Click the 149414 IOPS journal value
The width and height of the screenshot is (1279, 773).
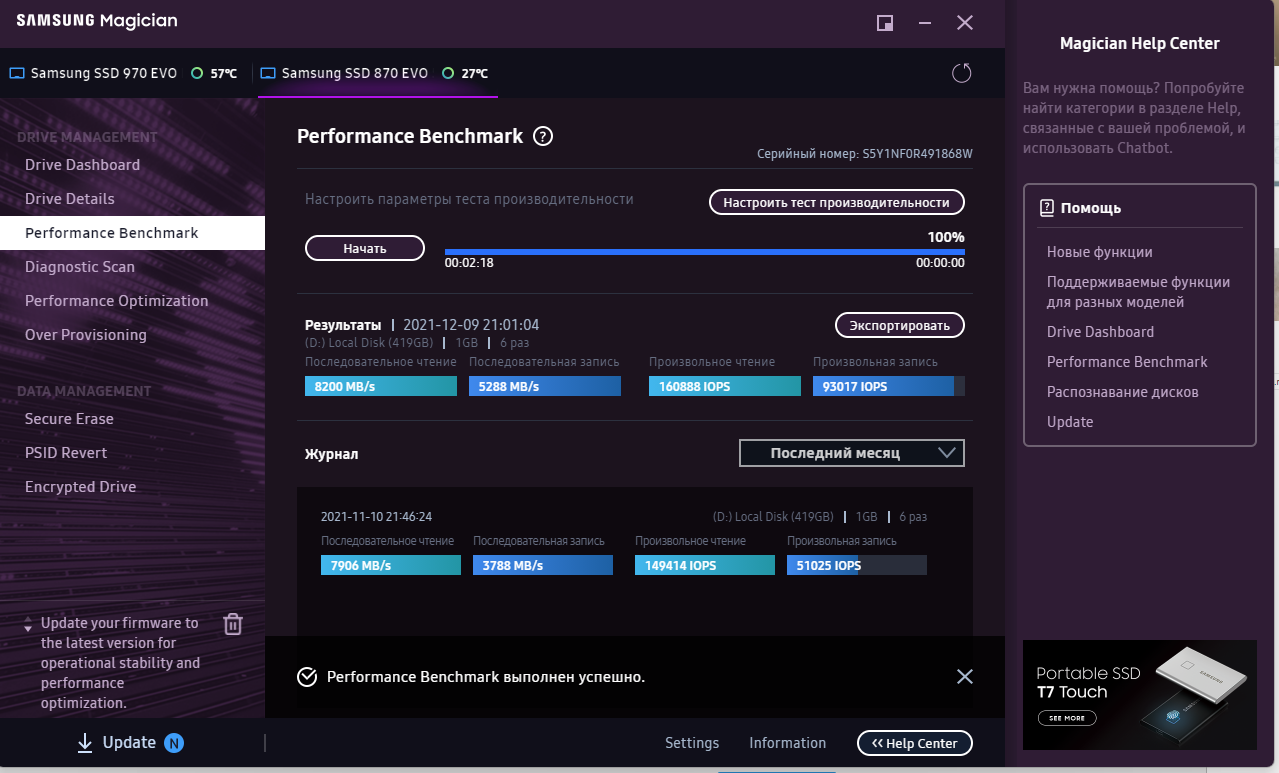point(705,565)
